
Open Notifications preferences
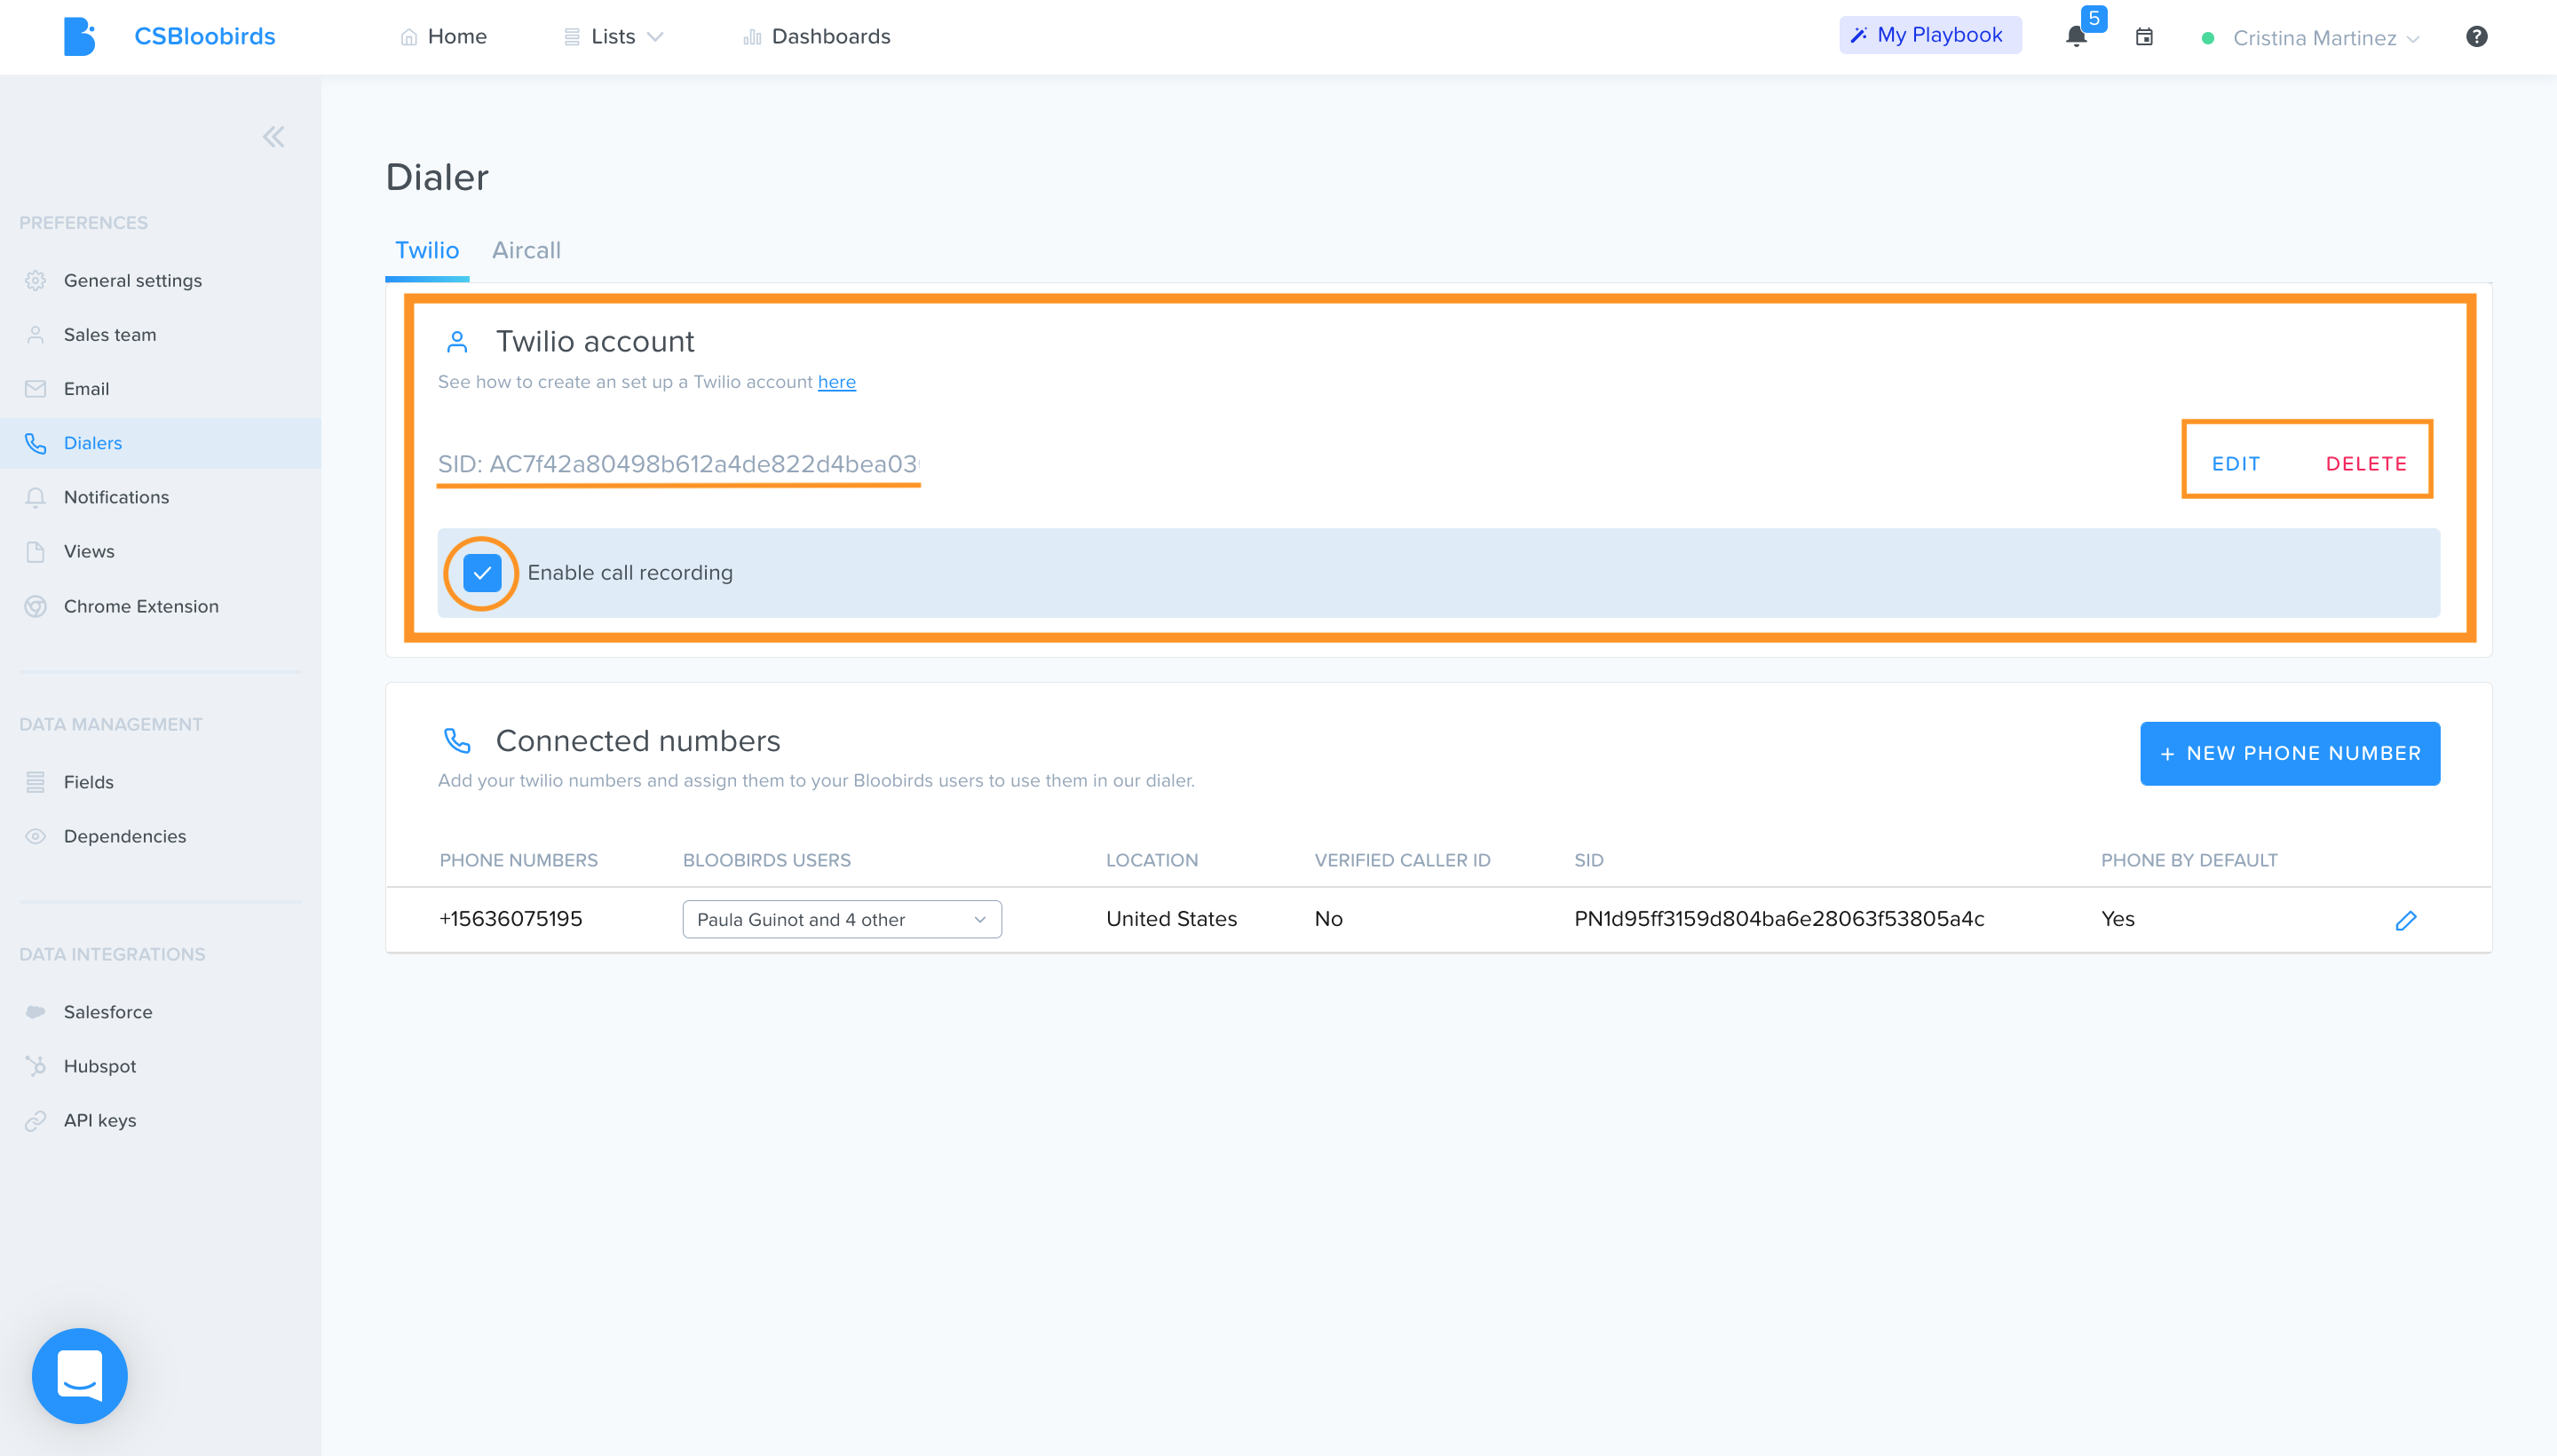point(116,497)
